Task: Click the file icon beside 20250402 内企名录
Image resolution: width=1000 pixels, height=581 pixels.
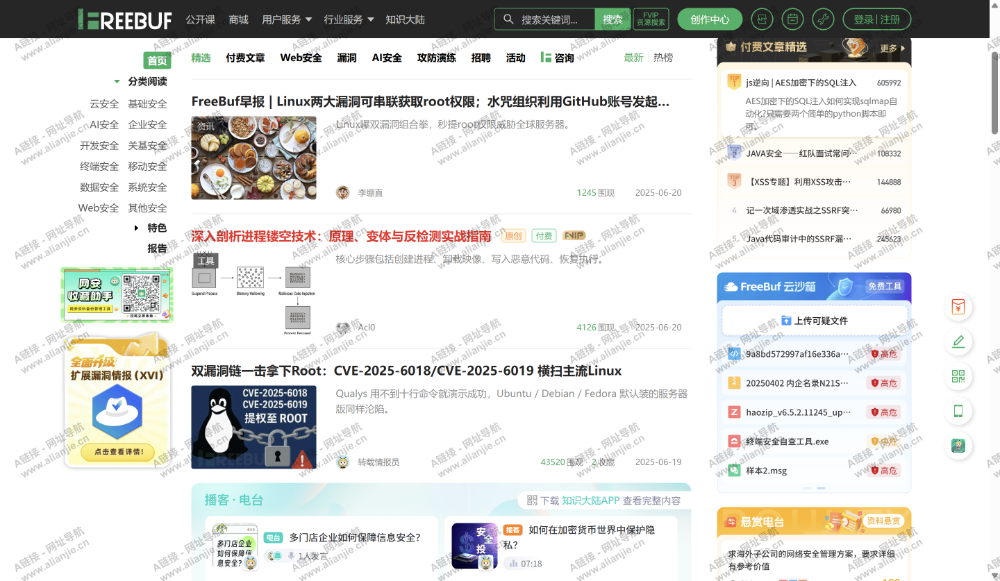Action: 734,383
